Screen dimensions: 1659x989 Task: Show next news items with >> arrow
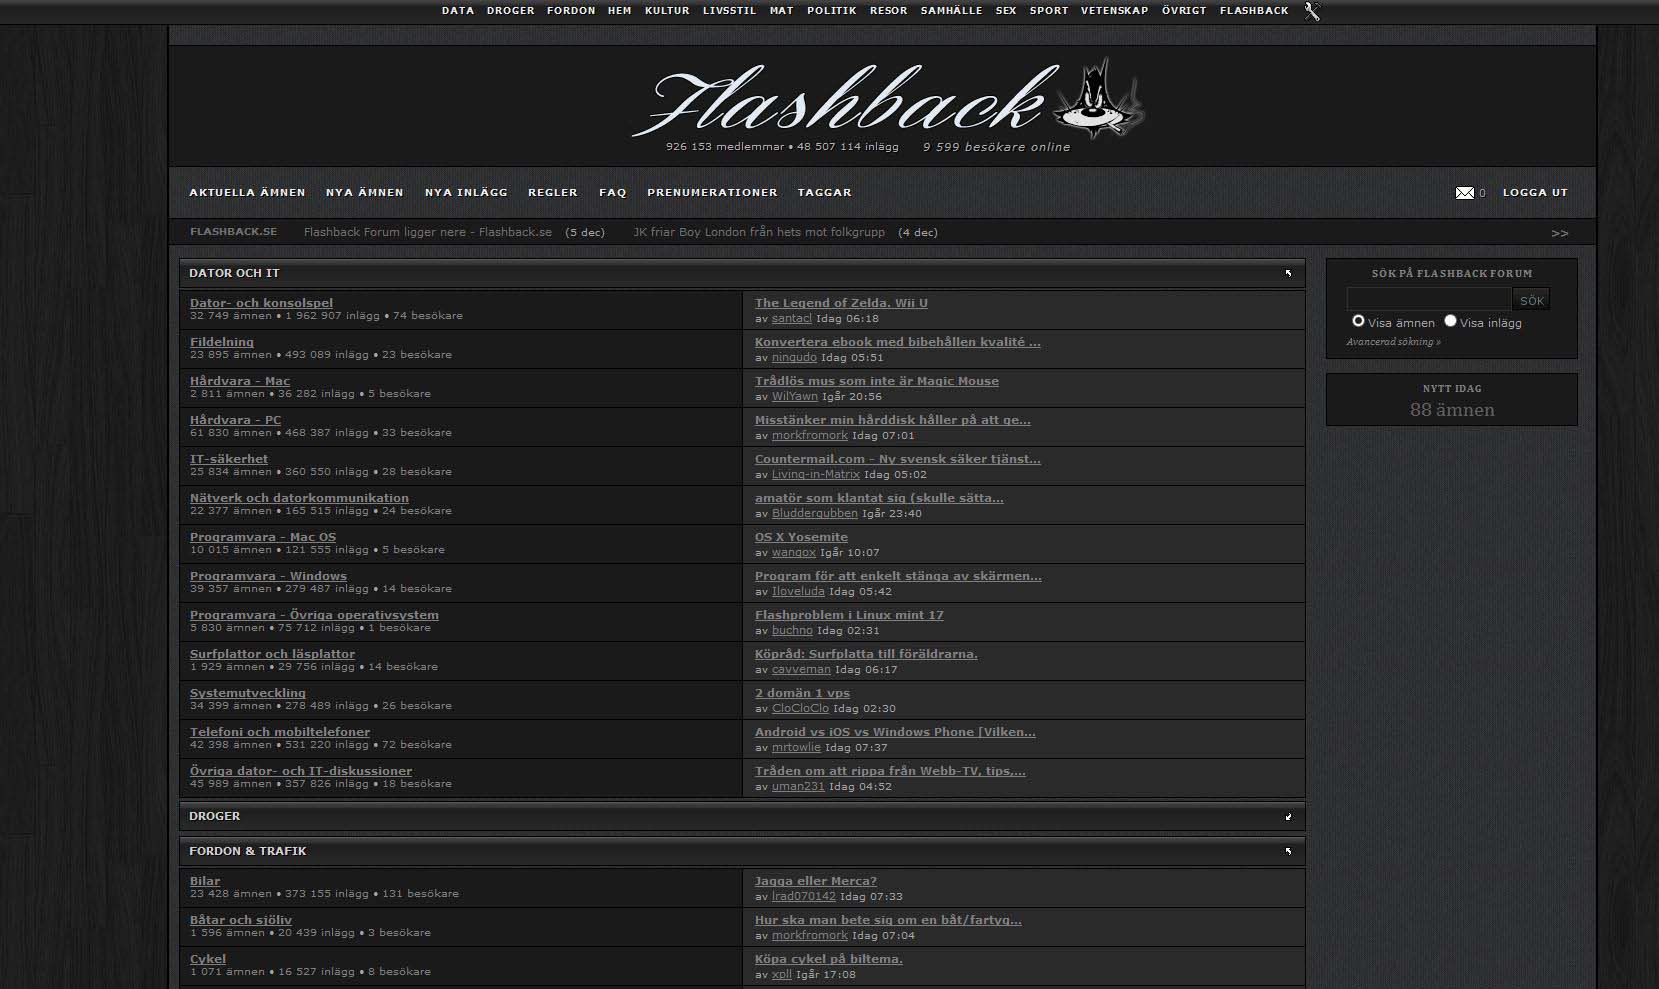1560,233
